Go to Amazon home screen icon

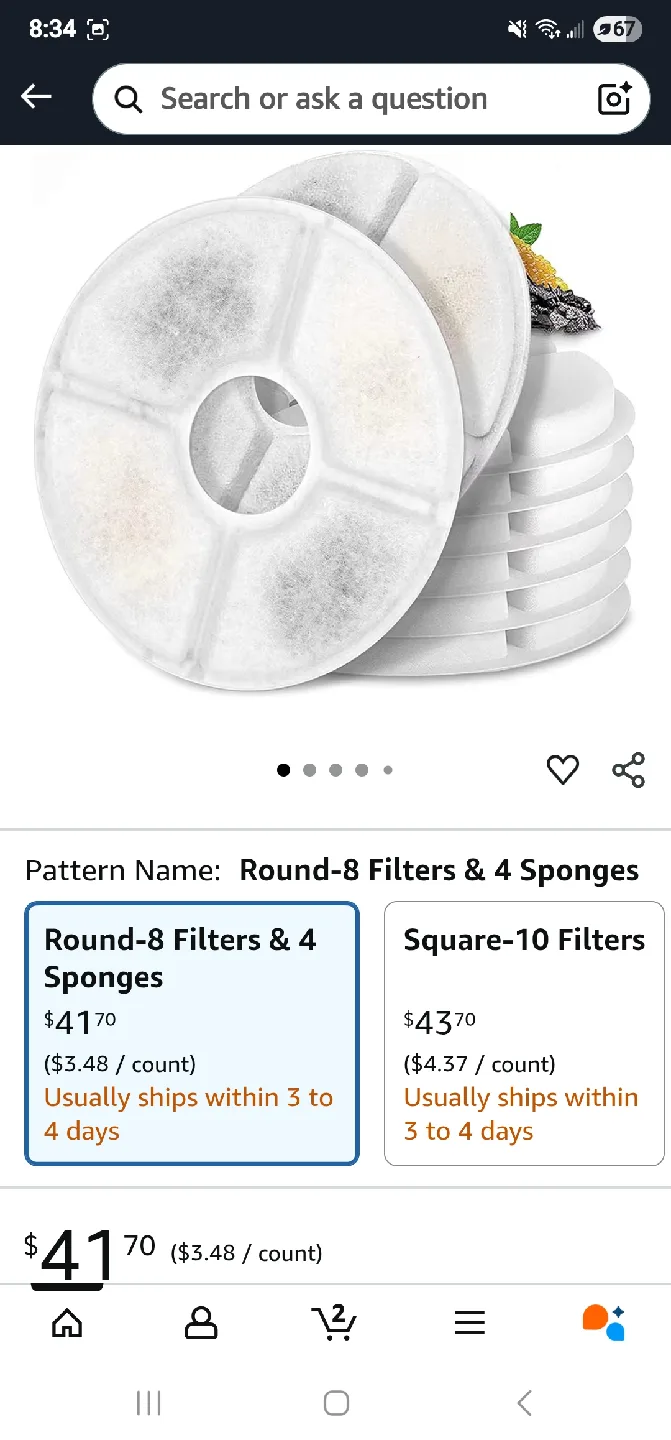[67, 1322]
